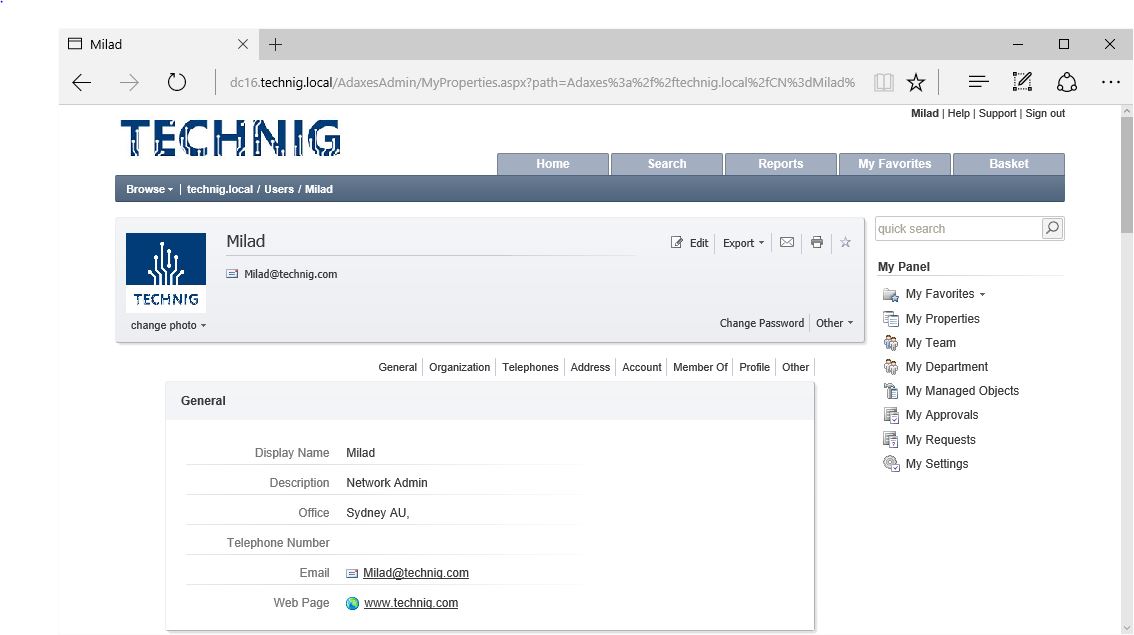Open the Home tab
The width and height of the screenshot is (1134, 635).
pyautogui.click(x=553, y=164)
